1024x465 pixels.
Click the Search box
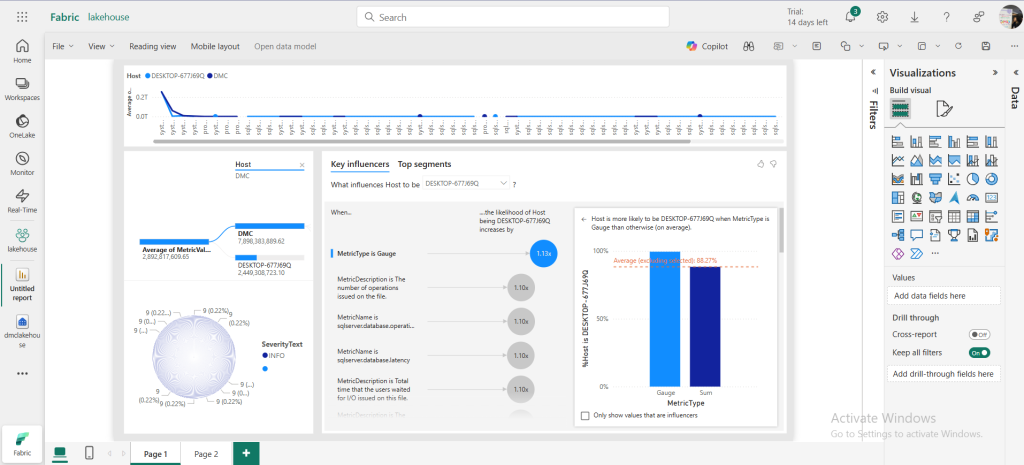click(x=513, y=17)
